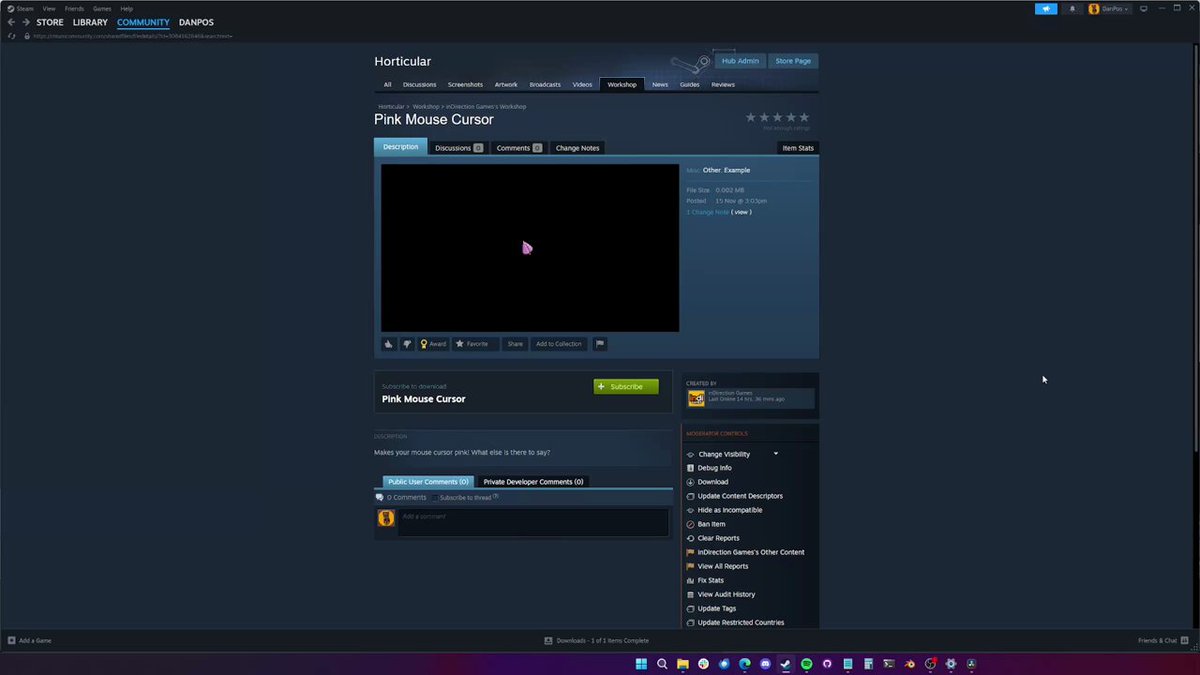Click in the Add a comment field
The image size is (1200, 675).
coord(533,522)
